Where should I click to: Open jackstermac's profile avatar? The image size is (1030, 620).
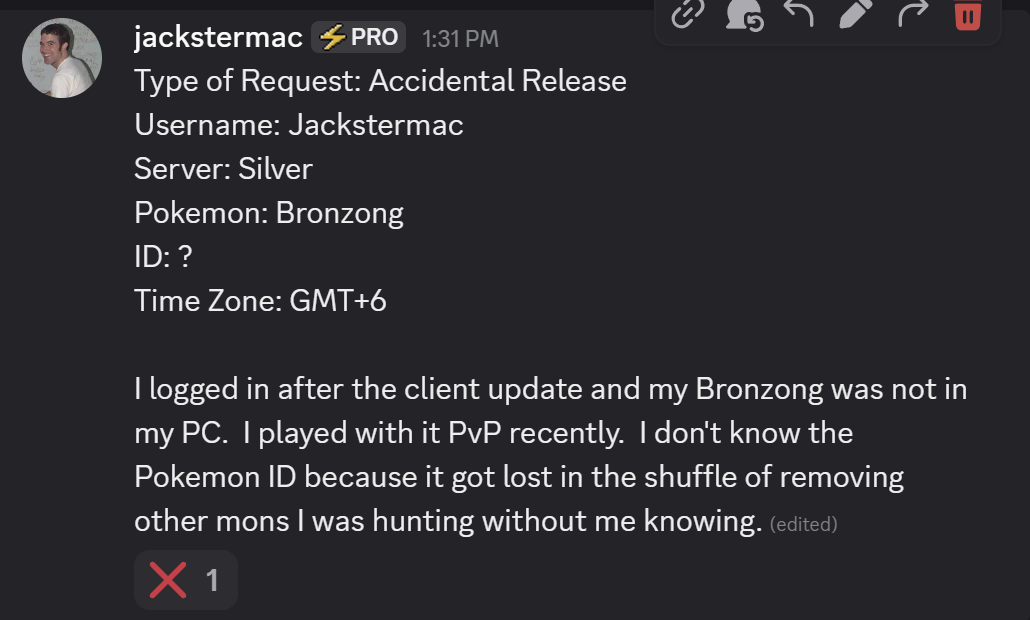coord(61,58)
